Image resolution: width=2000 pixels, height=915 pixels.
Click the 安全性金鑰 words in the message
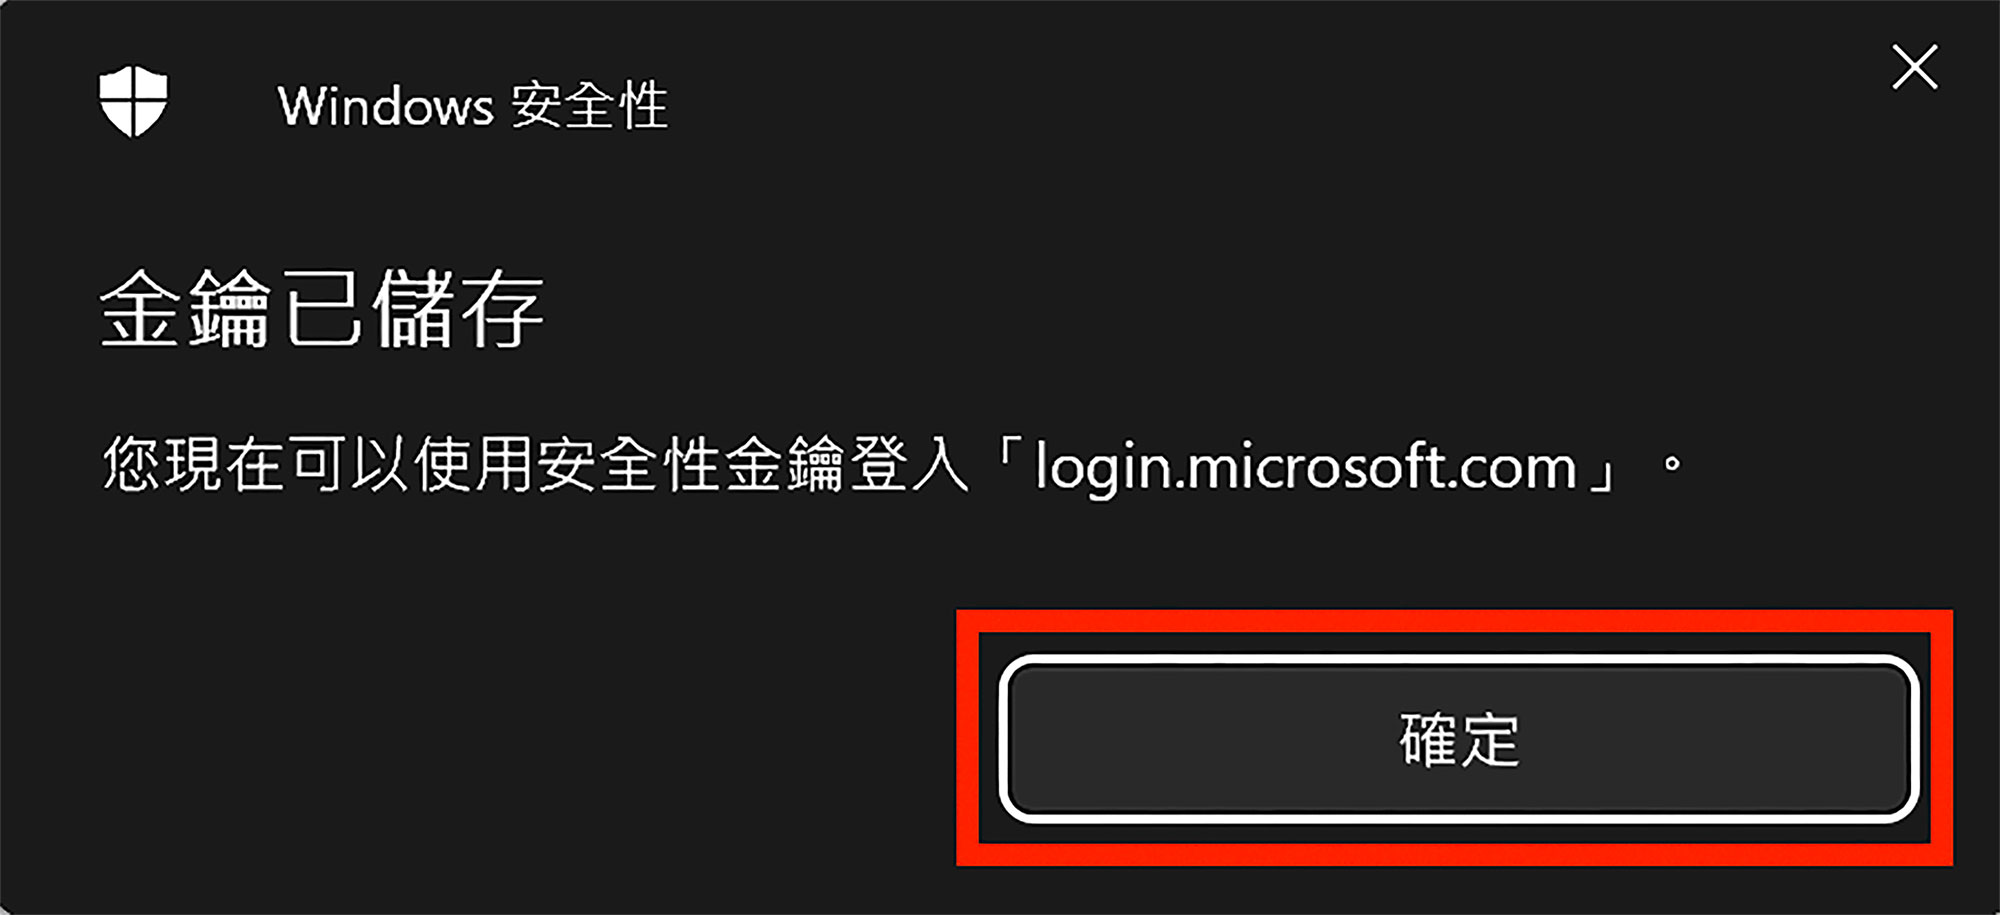pos(691,465)
